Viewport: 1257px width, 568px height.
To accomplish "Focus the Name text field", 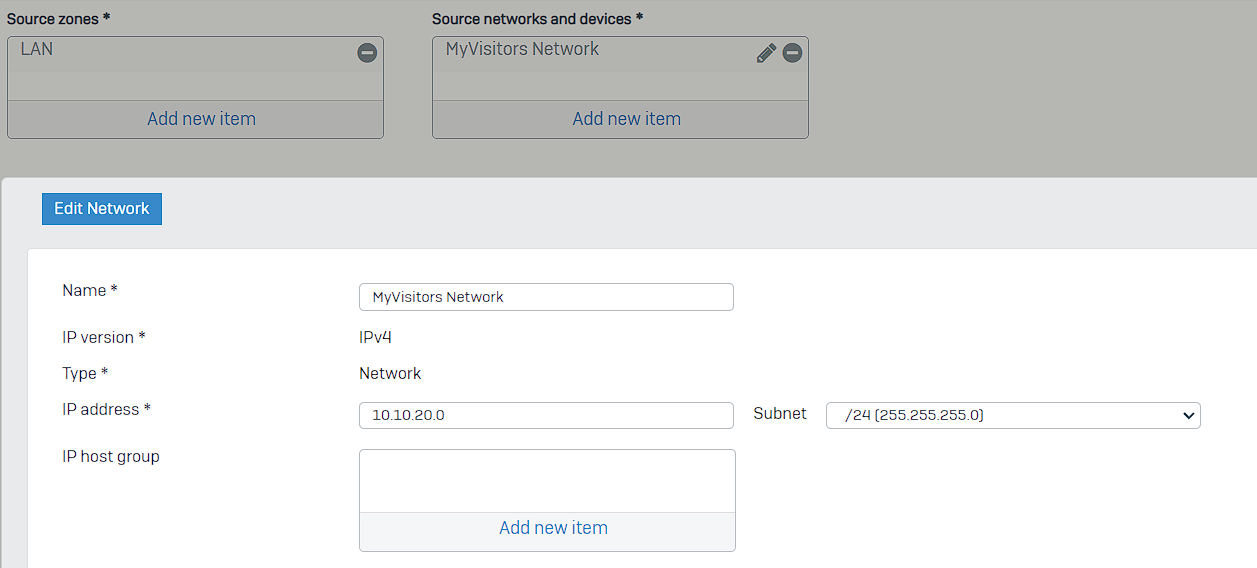I will click(546, 297).
